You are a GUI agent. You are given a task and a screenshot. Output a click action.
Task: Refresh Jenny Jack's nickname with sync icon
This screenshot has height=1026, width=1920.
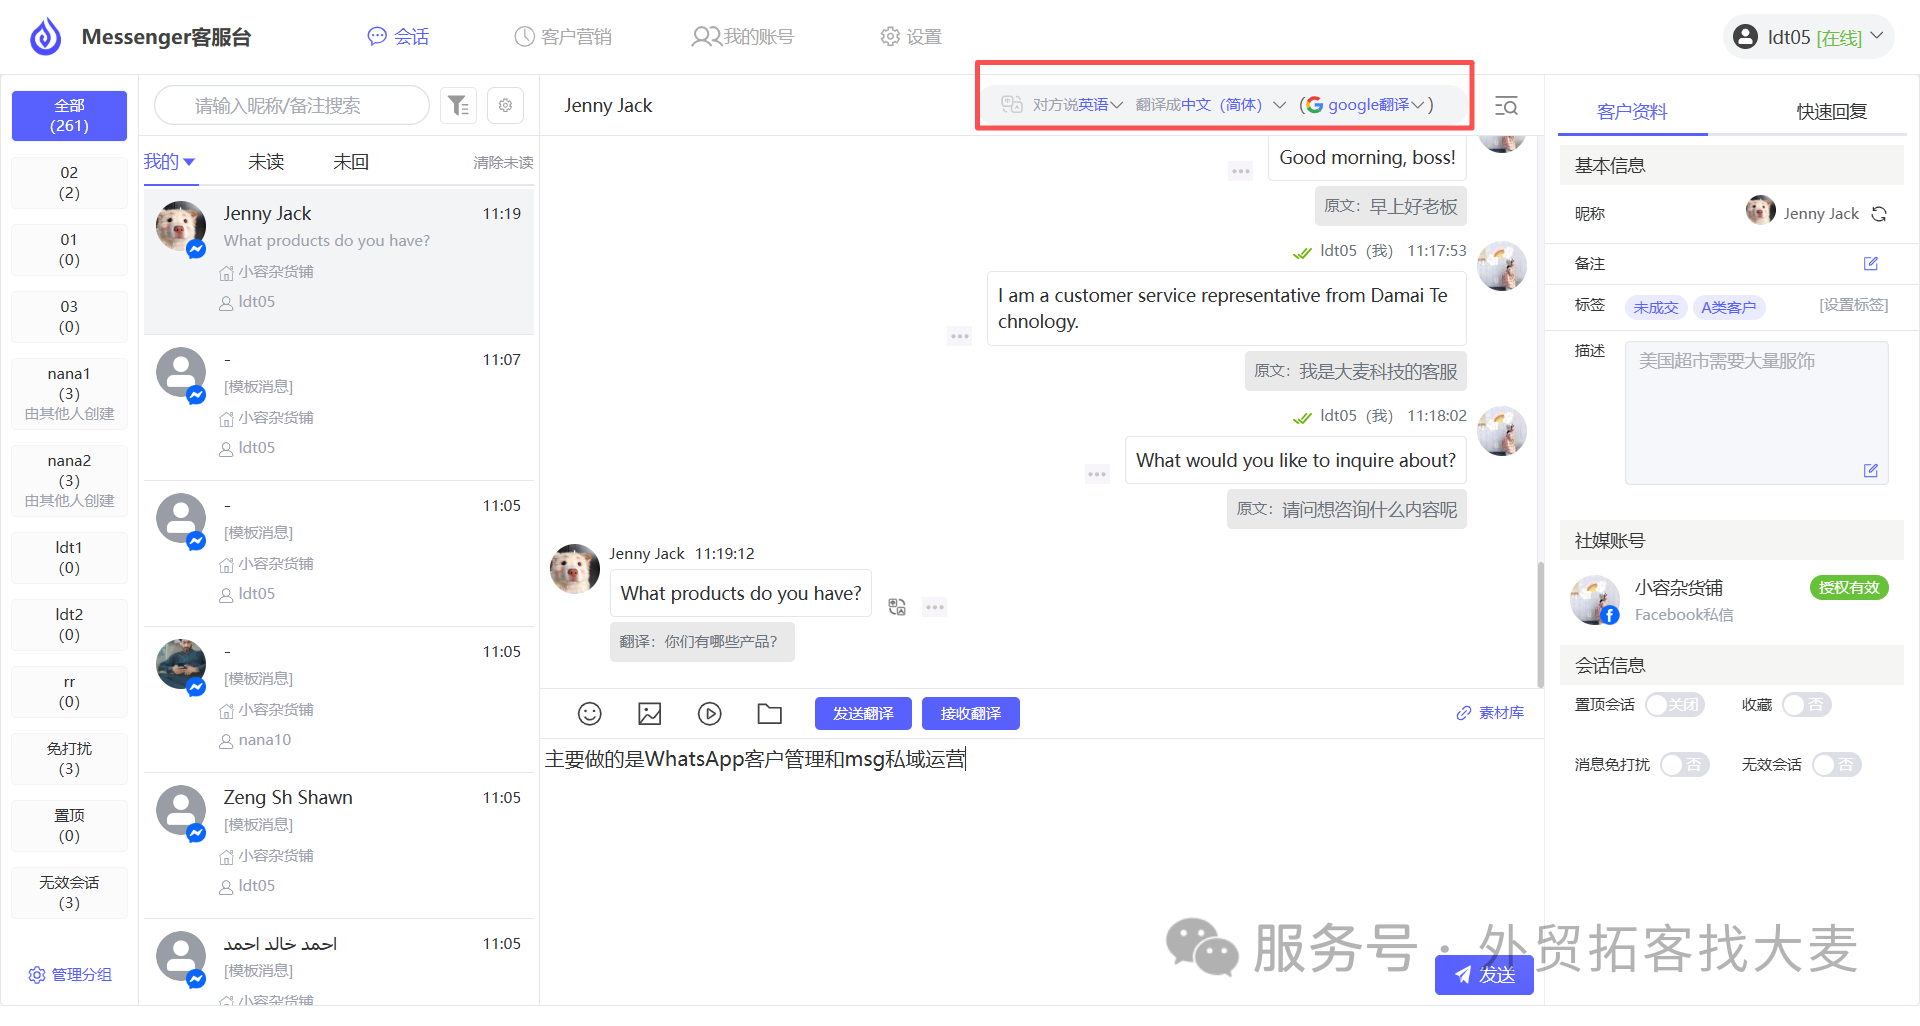(1879, 214)
